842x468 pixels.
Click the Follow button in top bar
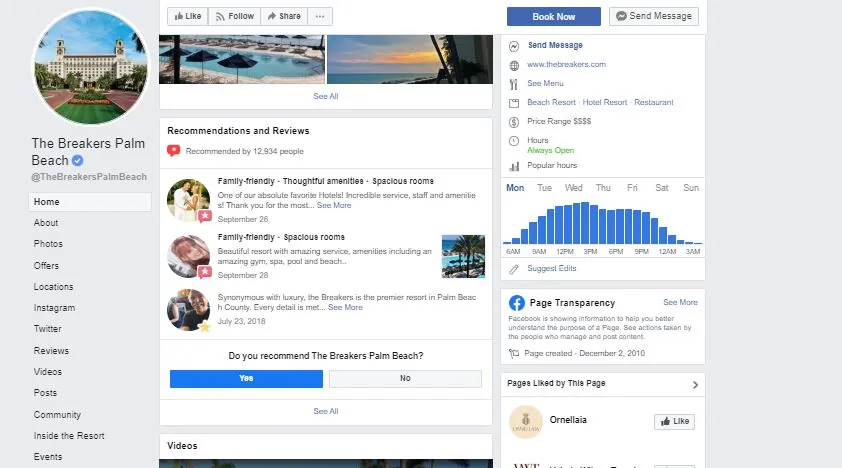[235, 16]
